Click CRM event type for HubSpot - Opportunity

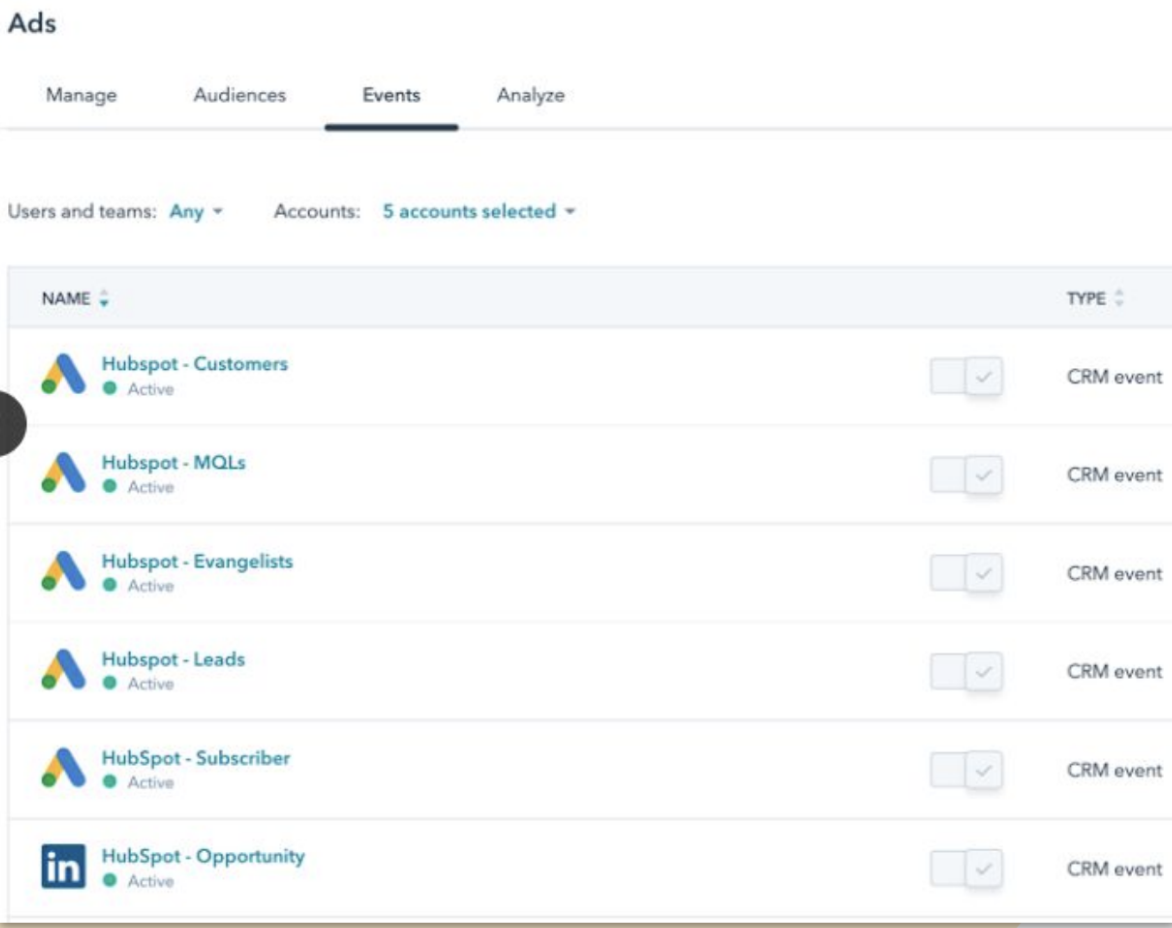click(x=1114, y=868)
